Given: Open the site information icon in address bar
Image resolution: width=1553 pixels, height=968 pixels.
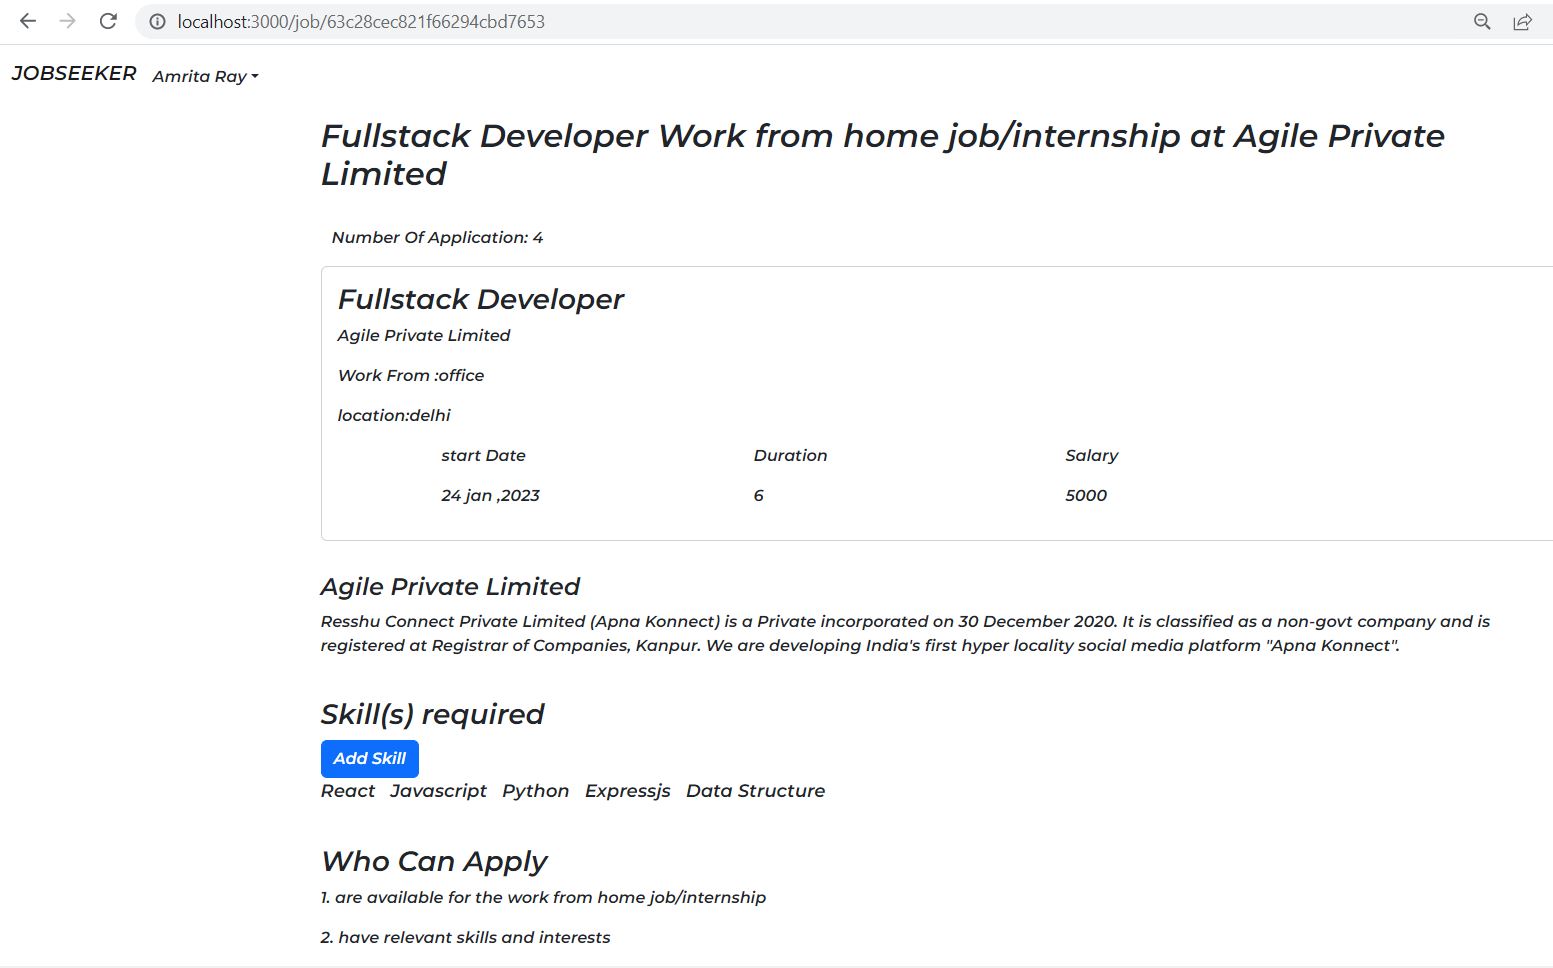Looking at the screenshot, I should (x=157, y=20).
